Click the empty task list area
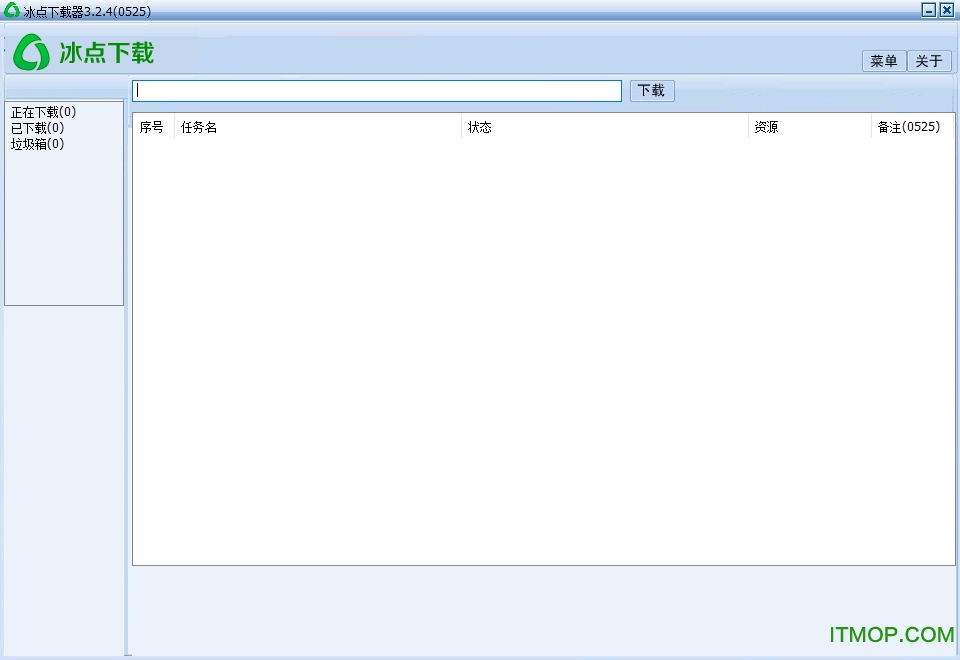This screenshot has width=960, height=660. click(543, 350)
